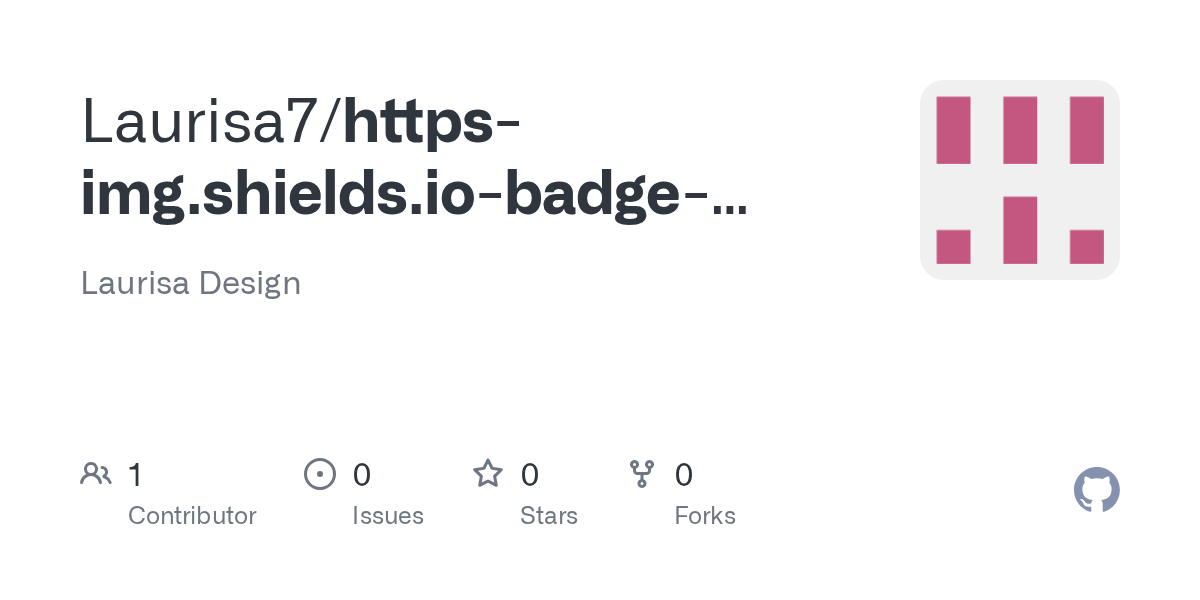Click the Forks label

705,516
